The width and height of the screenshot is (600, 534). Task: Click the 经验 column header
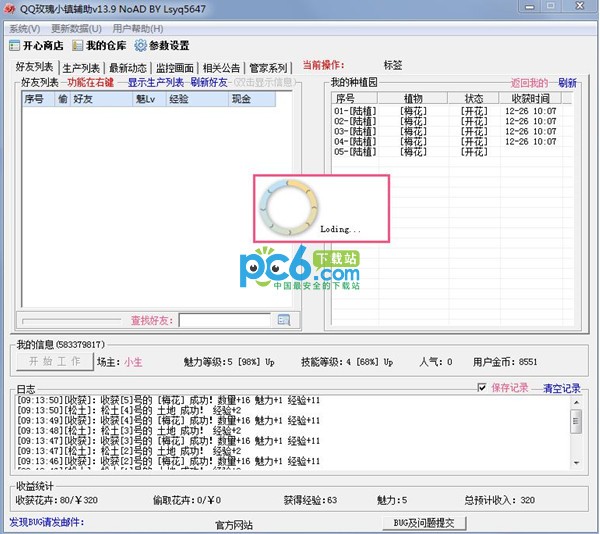[197, 99]
